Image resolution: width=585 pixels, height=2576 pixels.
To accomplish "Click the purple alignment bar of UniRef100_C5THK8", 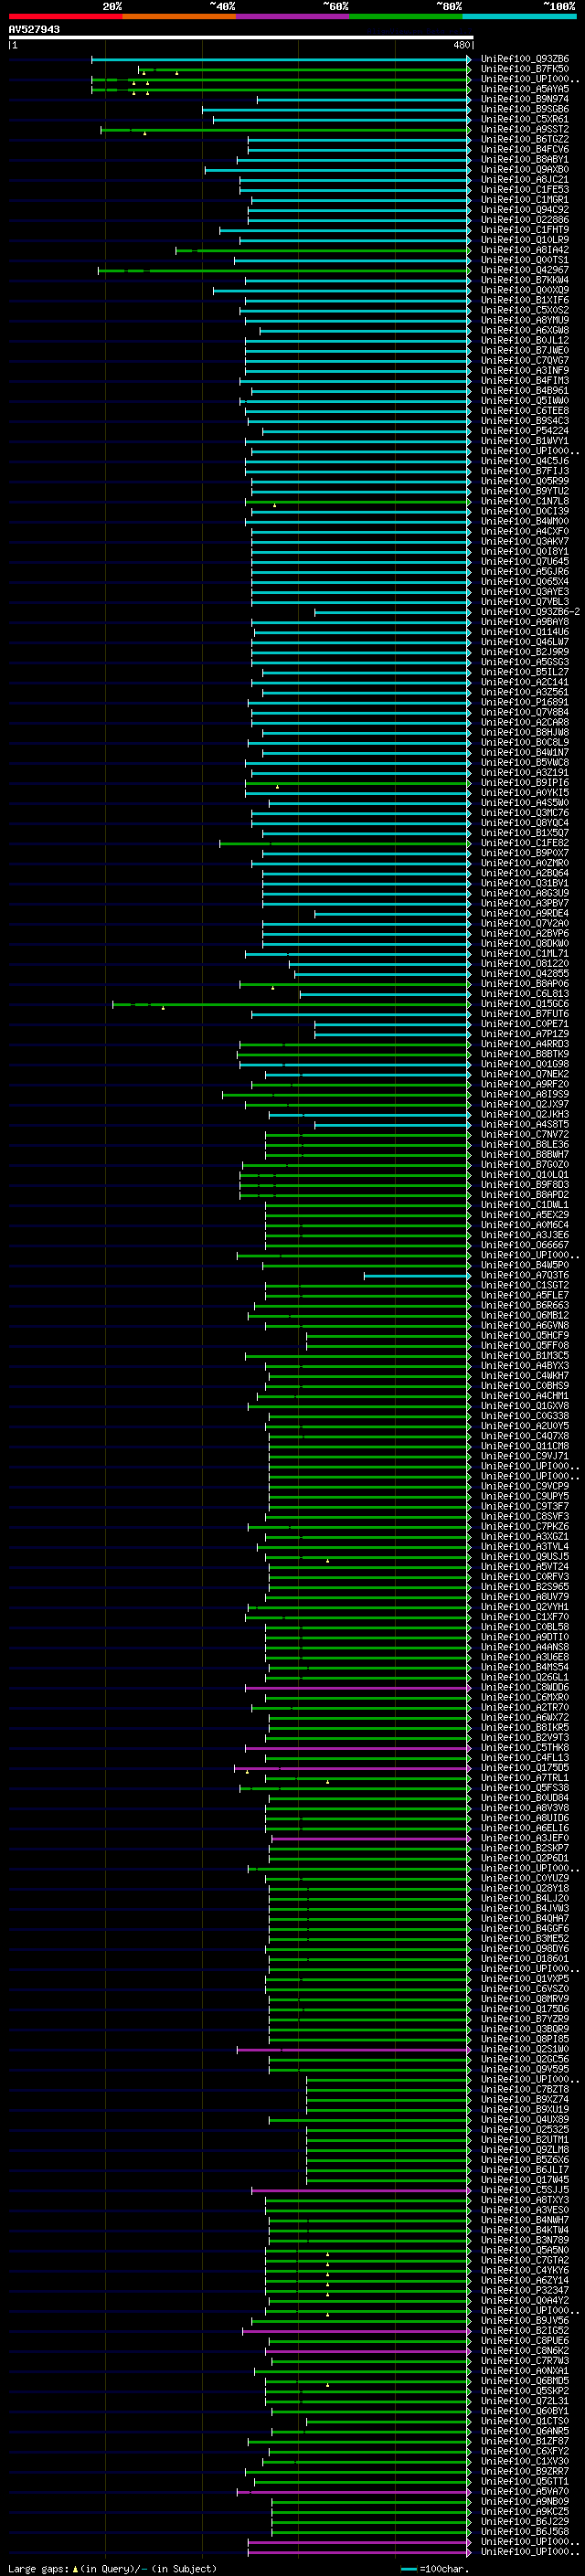I will tap(357, 1747).
